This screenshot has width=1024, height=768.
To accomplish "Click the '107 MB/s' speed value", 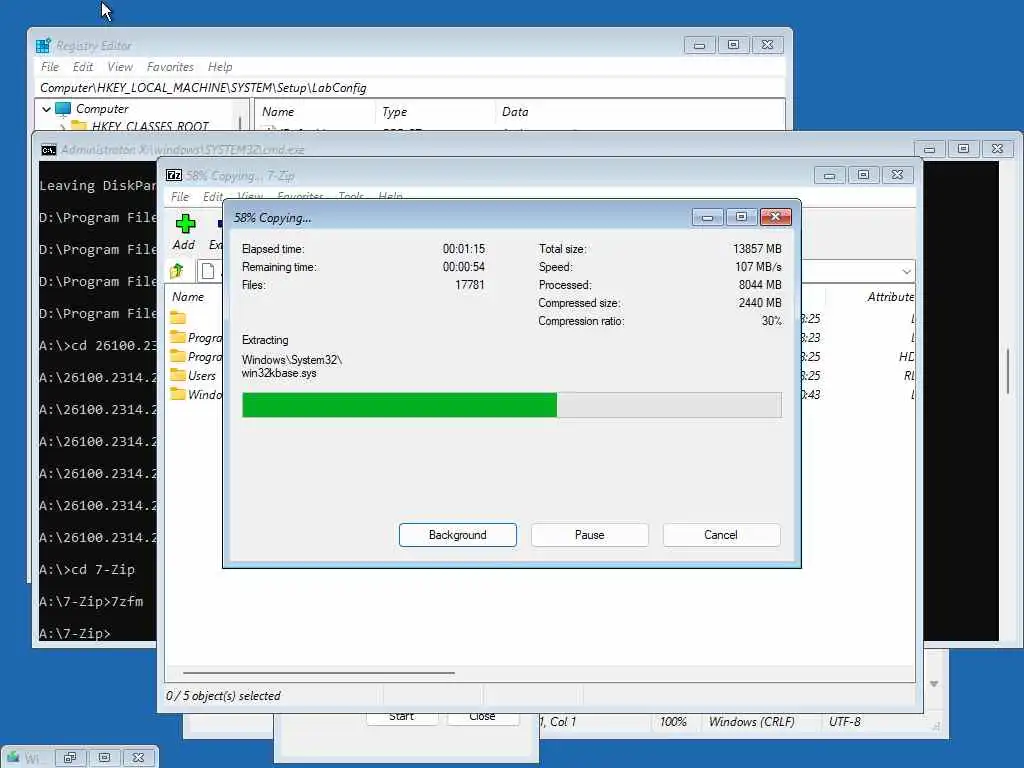I will [758, 266].
